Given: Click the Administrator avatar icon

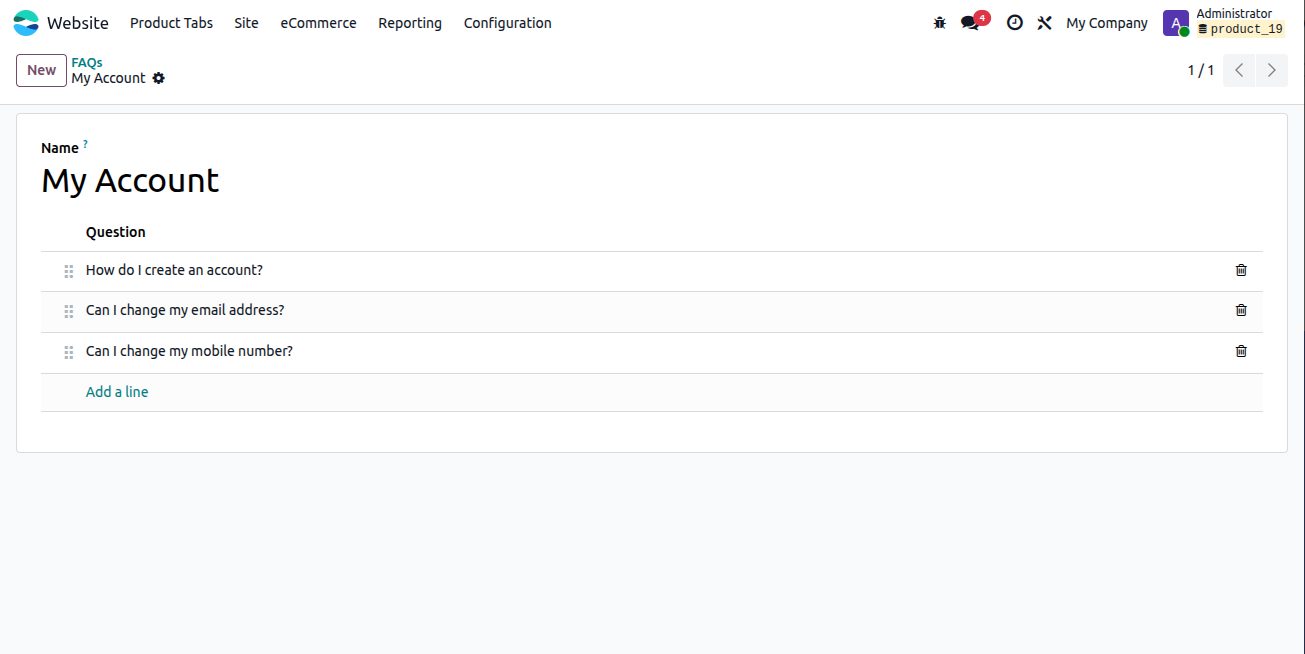Looking at the screenshot, I should (1176, 23).
